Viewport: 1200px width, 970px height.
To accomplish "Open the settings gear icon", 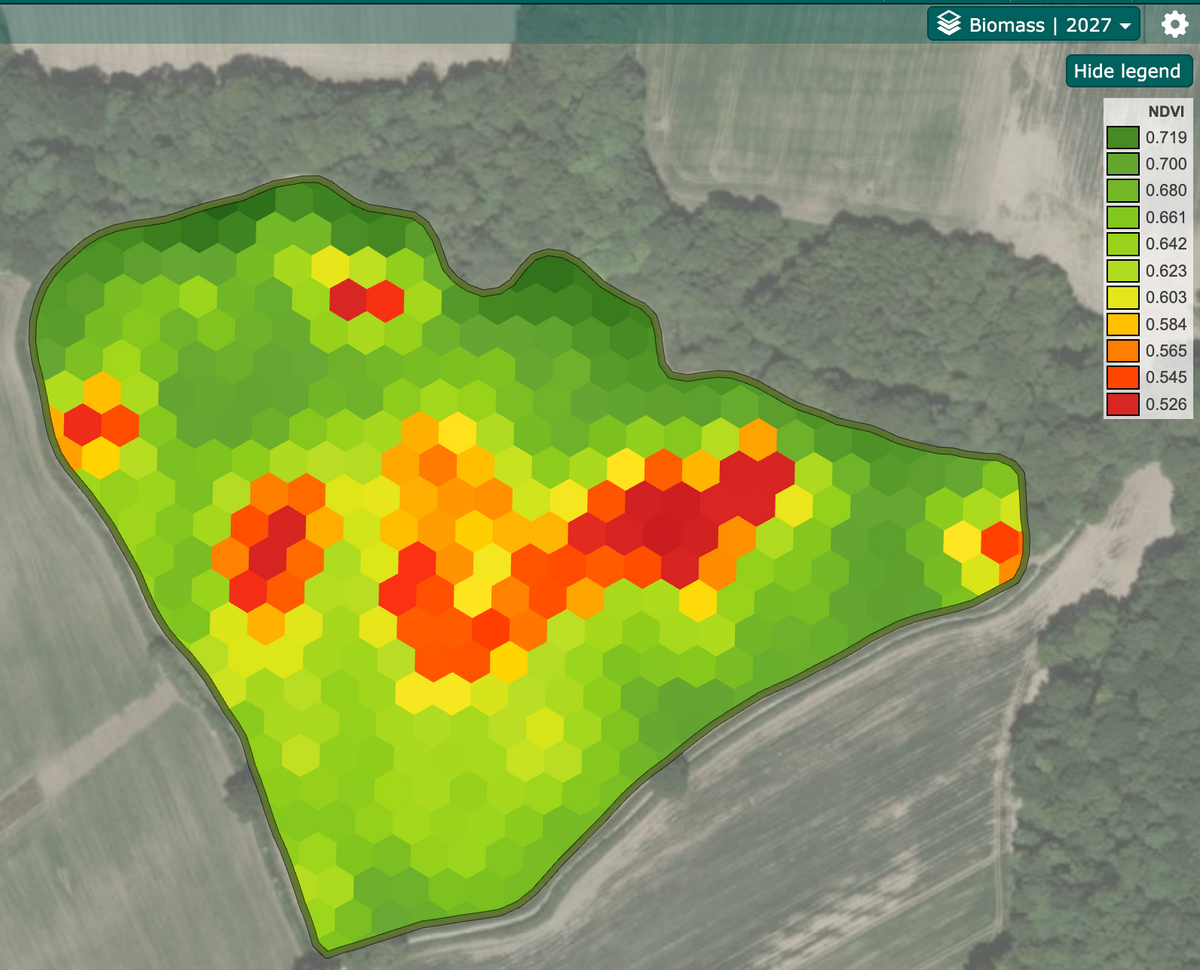I will click(1175, 24).
